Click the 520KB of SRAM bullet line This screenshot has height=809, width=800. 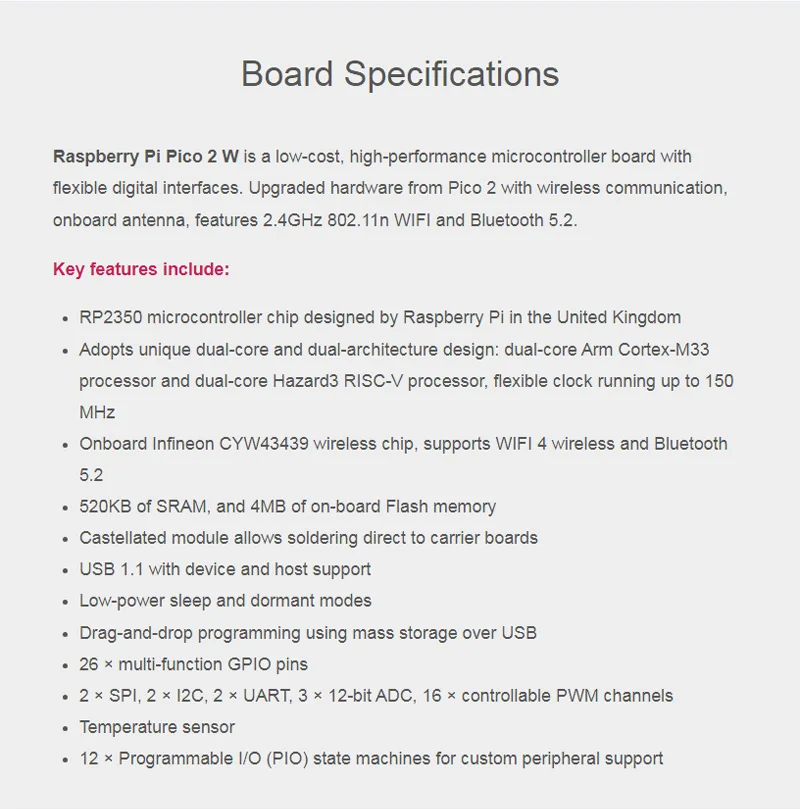287,506
